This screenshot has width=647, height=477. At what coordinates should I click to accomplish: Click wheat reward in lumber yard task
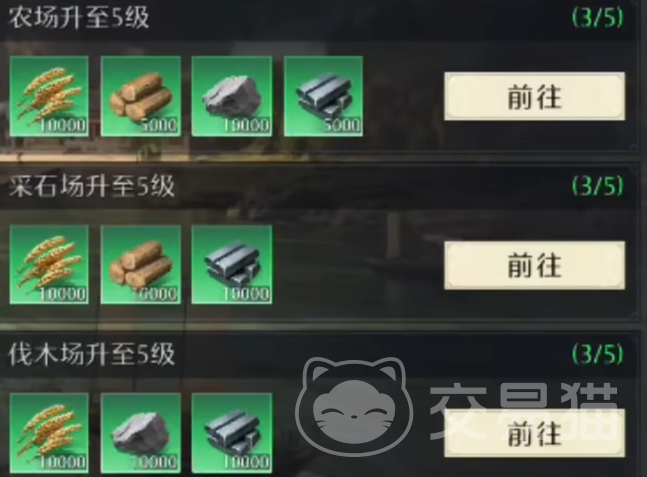tap(49, 433)
